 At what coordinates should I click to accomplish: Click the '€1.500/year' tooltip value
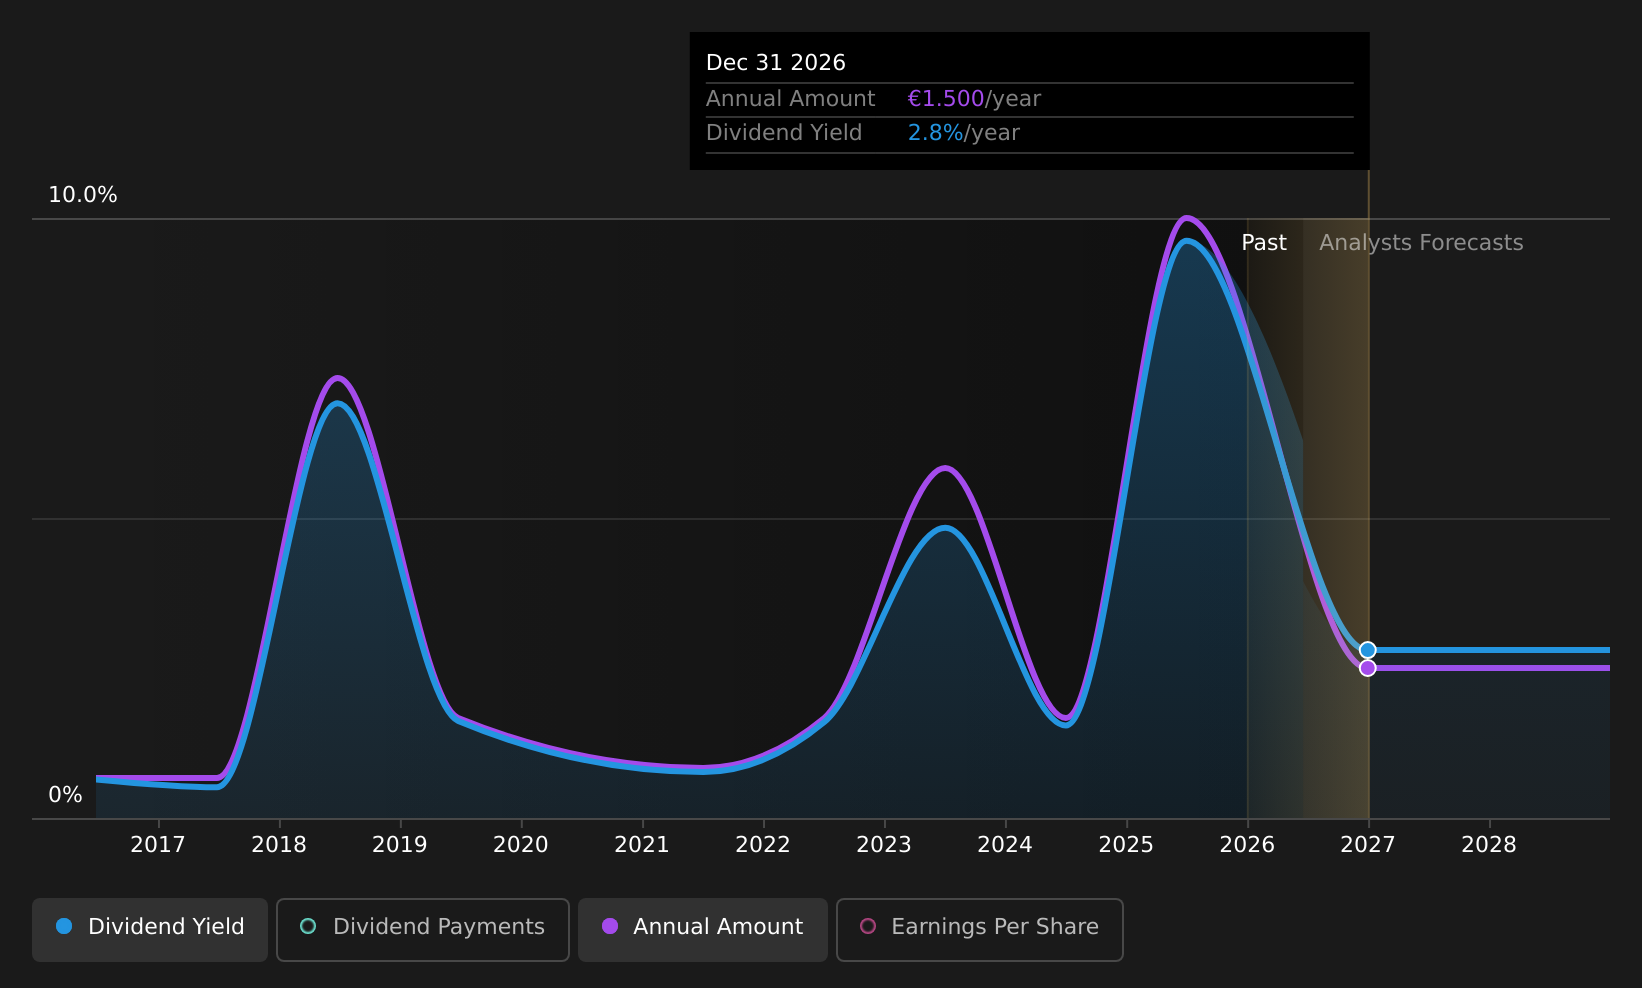(x=974, y=99)
